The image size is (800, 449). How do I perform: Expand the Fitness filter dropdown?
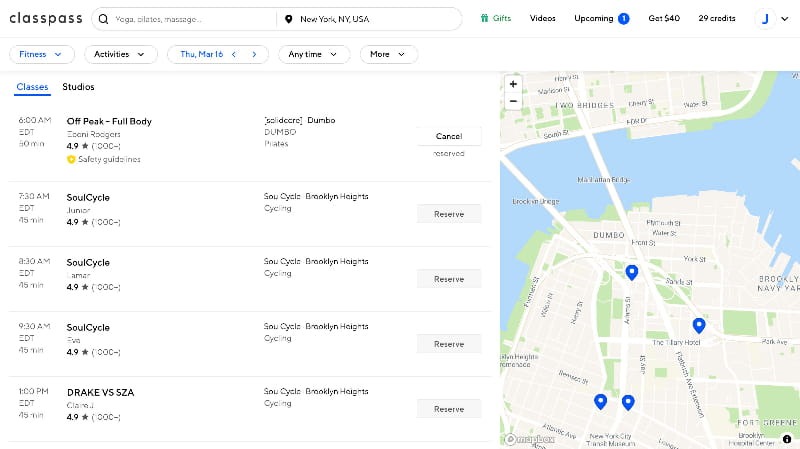[x=41, y=54]
